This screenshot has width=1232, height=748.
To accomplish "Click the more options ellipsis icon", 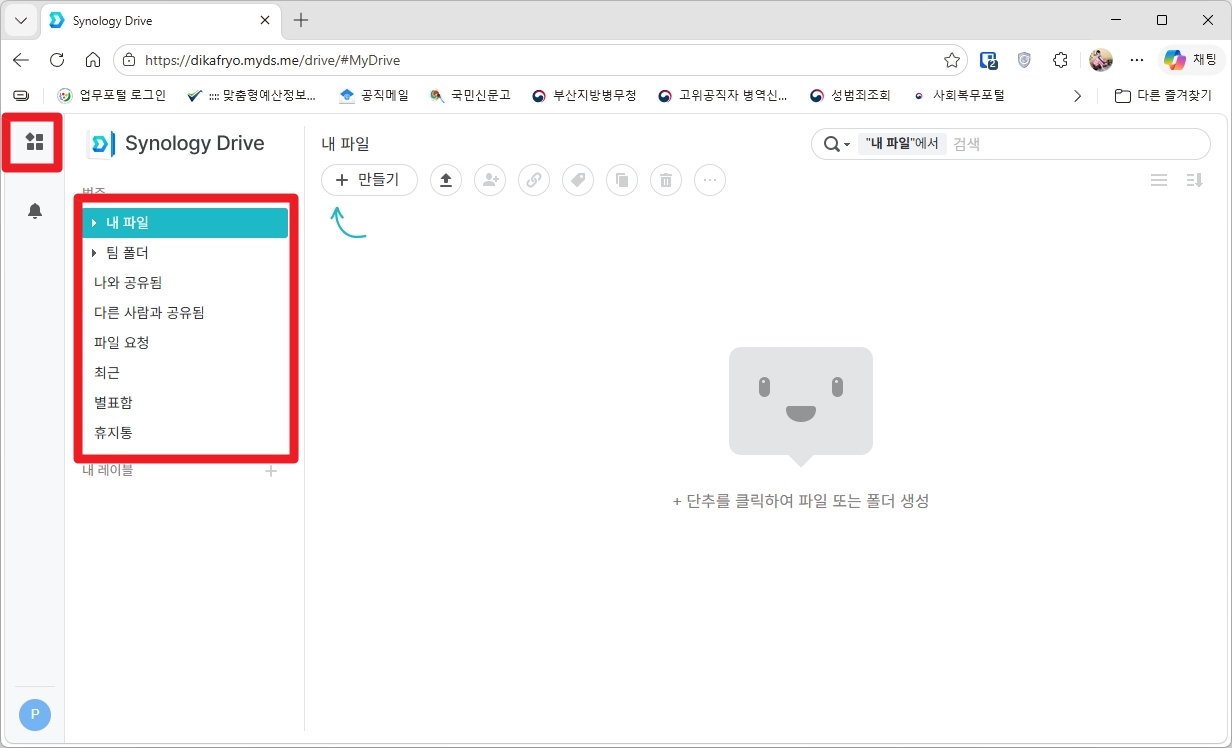I will (710, 180).
